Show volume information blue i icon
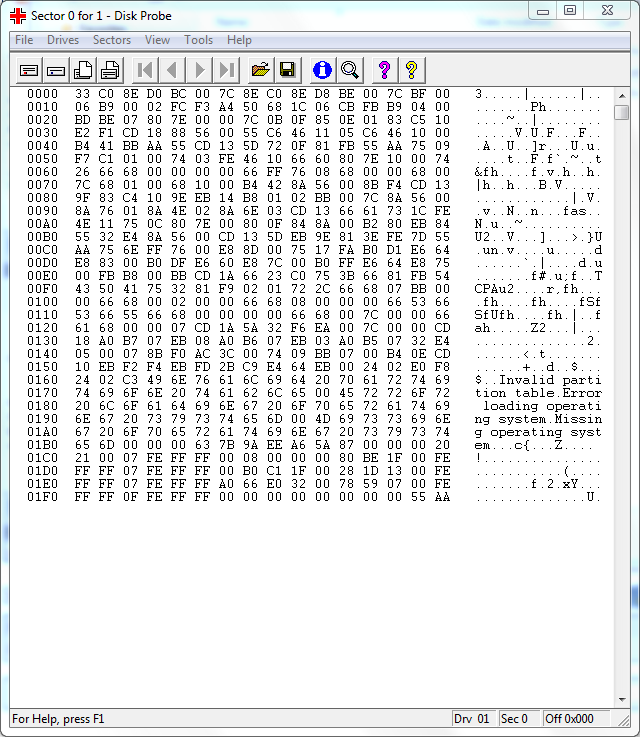The width and height of the screenshot is (640, 737). [x=322, y=71]
